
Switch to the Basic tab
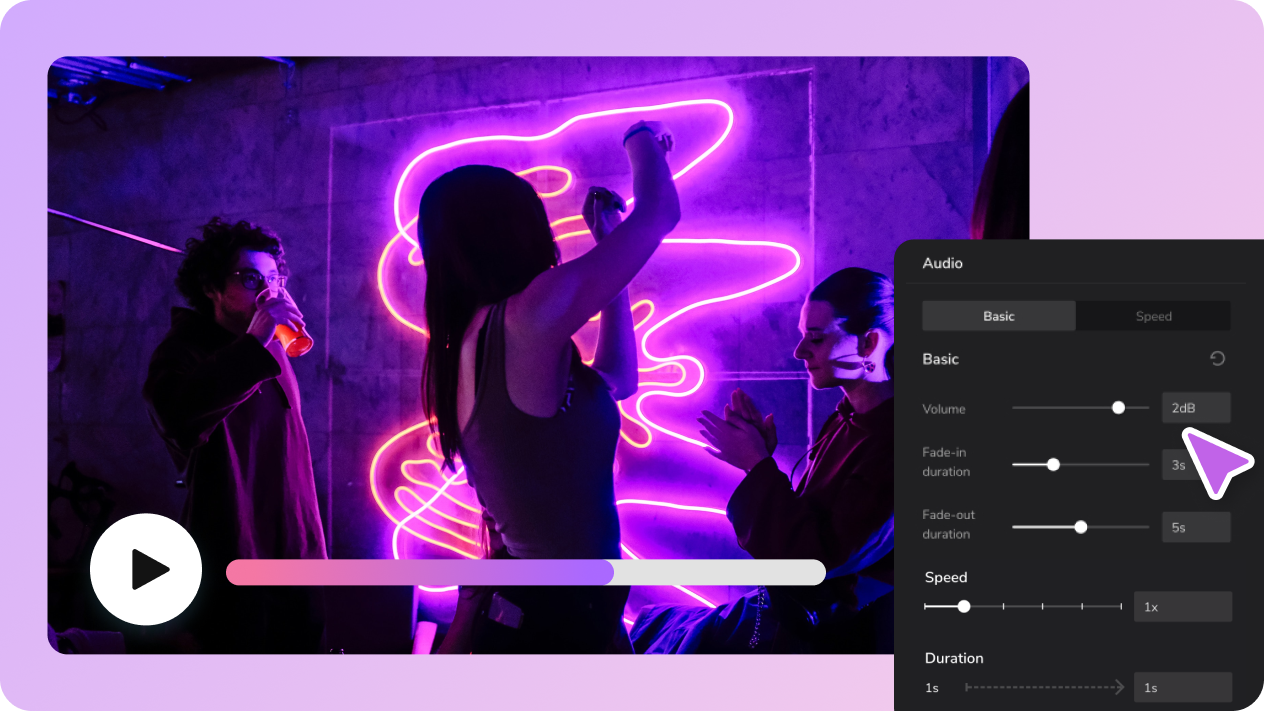tap(999, 316)
